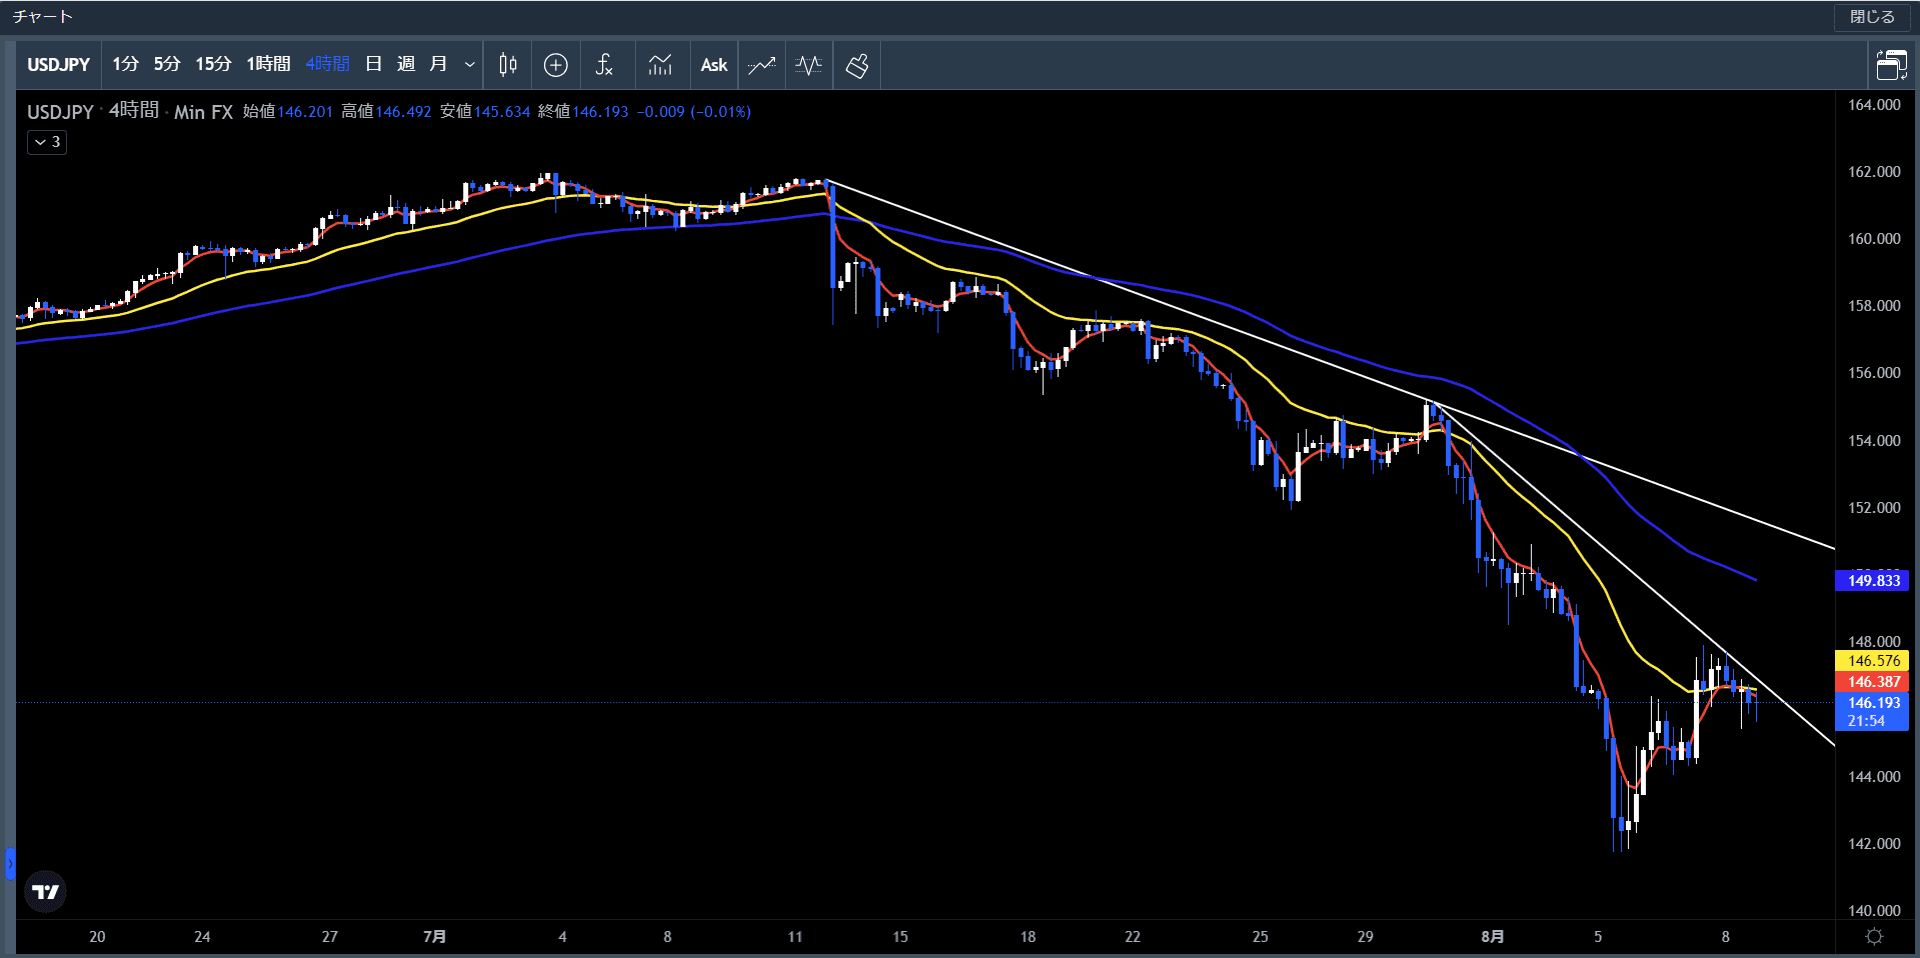
Task: Click the 140.000 price axis label
Action: pos(1874,910)
